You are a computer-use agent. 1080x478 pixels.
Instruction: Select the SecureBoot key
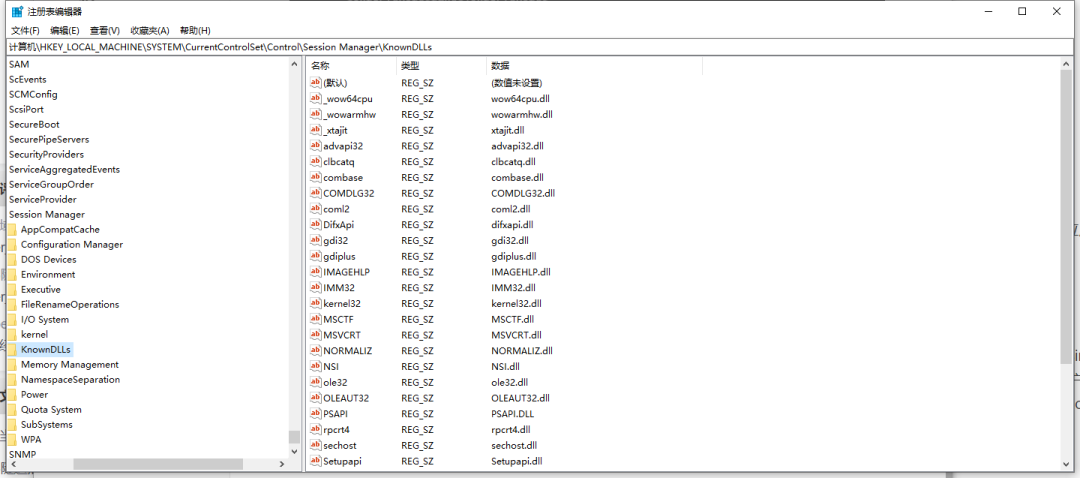pyautogui.click(x=34, y=124)
